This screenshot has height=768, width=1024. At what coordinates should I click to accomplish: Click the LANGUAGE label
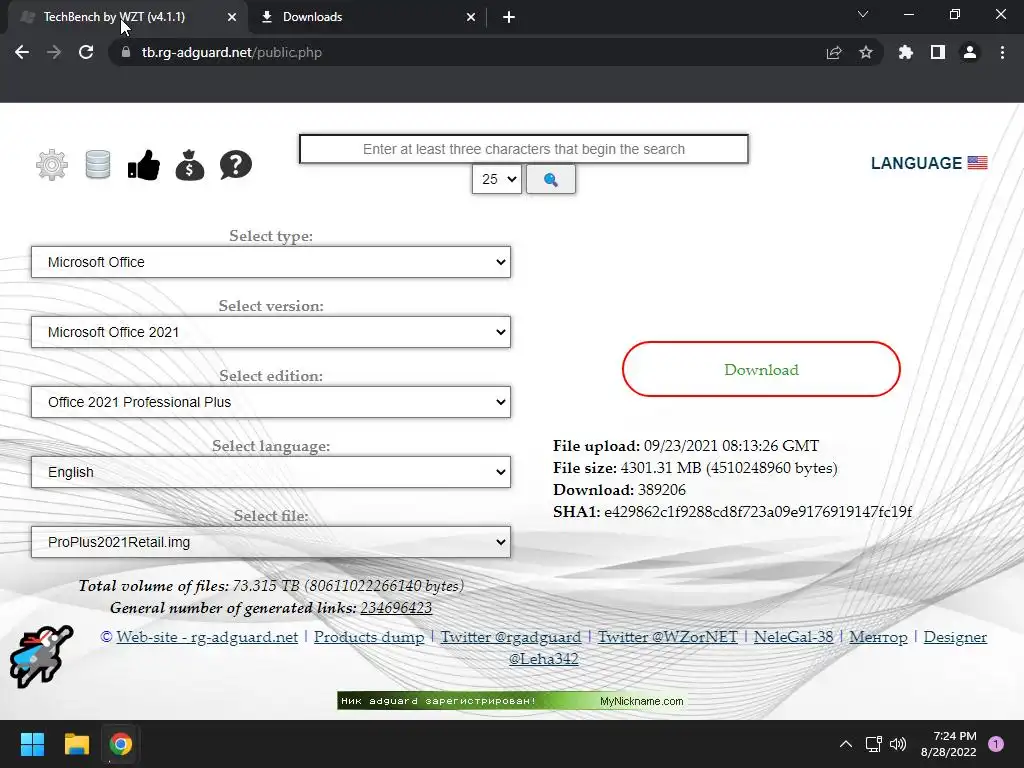[916, 163]
